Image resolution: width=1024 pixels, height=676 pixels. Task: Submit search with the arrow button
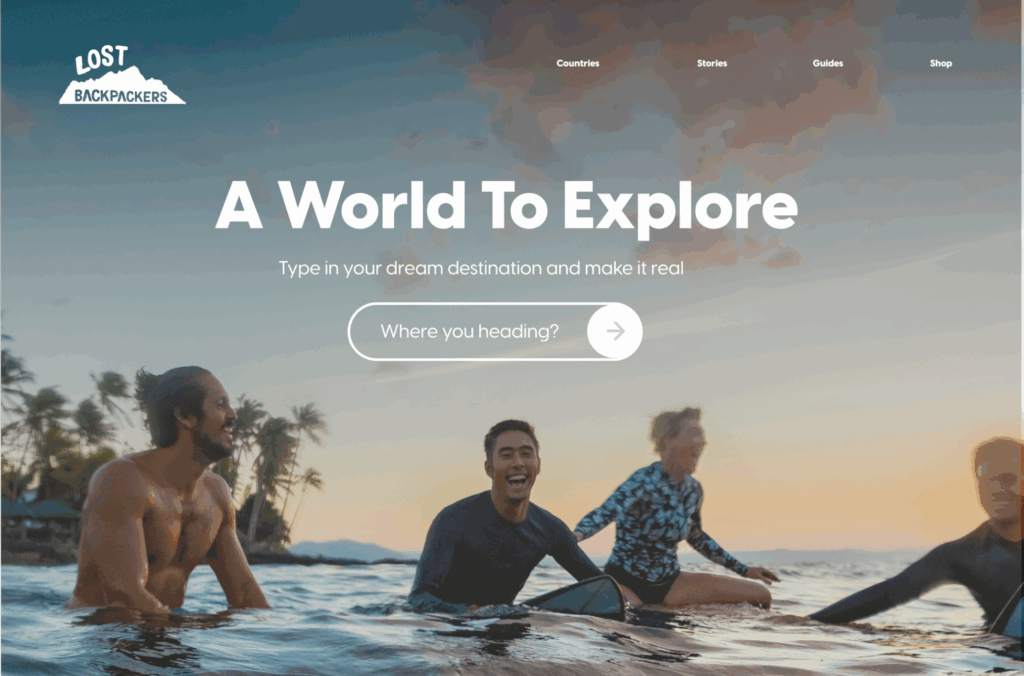tap(615, 331)
